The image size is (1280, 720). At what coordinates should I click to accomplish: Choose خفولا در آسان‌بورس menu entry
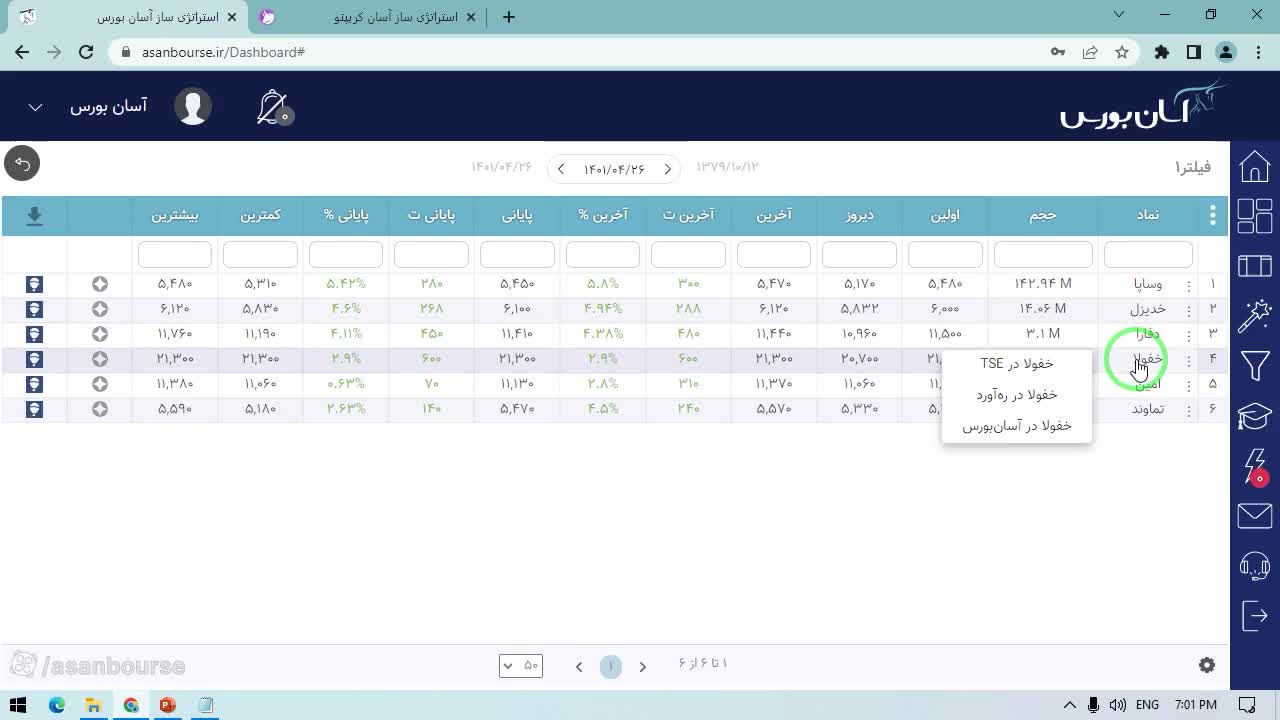[x=1016, y=425]
